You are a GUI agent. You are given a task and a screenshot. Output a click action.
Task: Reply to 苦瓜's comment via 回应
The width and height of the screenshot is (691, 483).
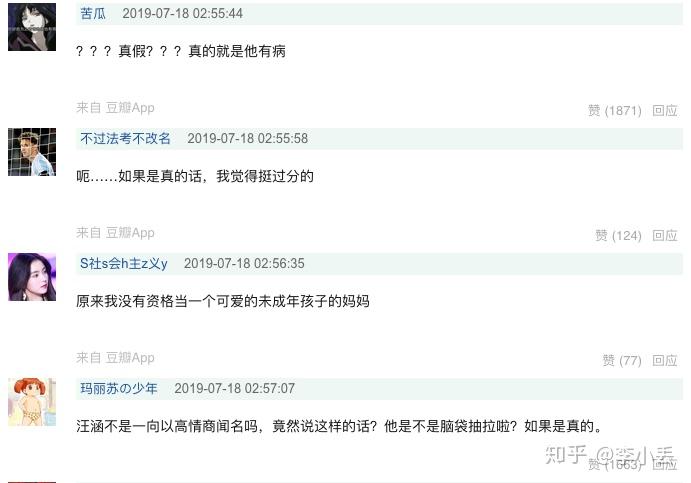click(x=665, y=110)
